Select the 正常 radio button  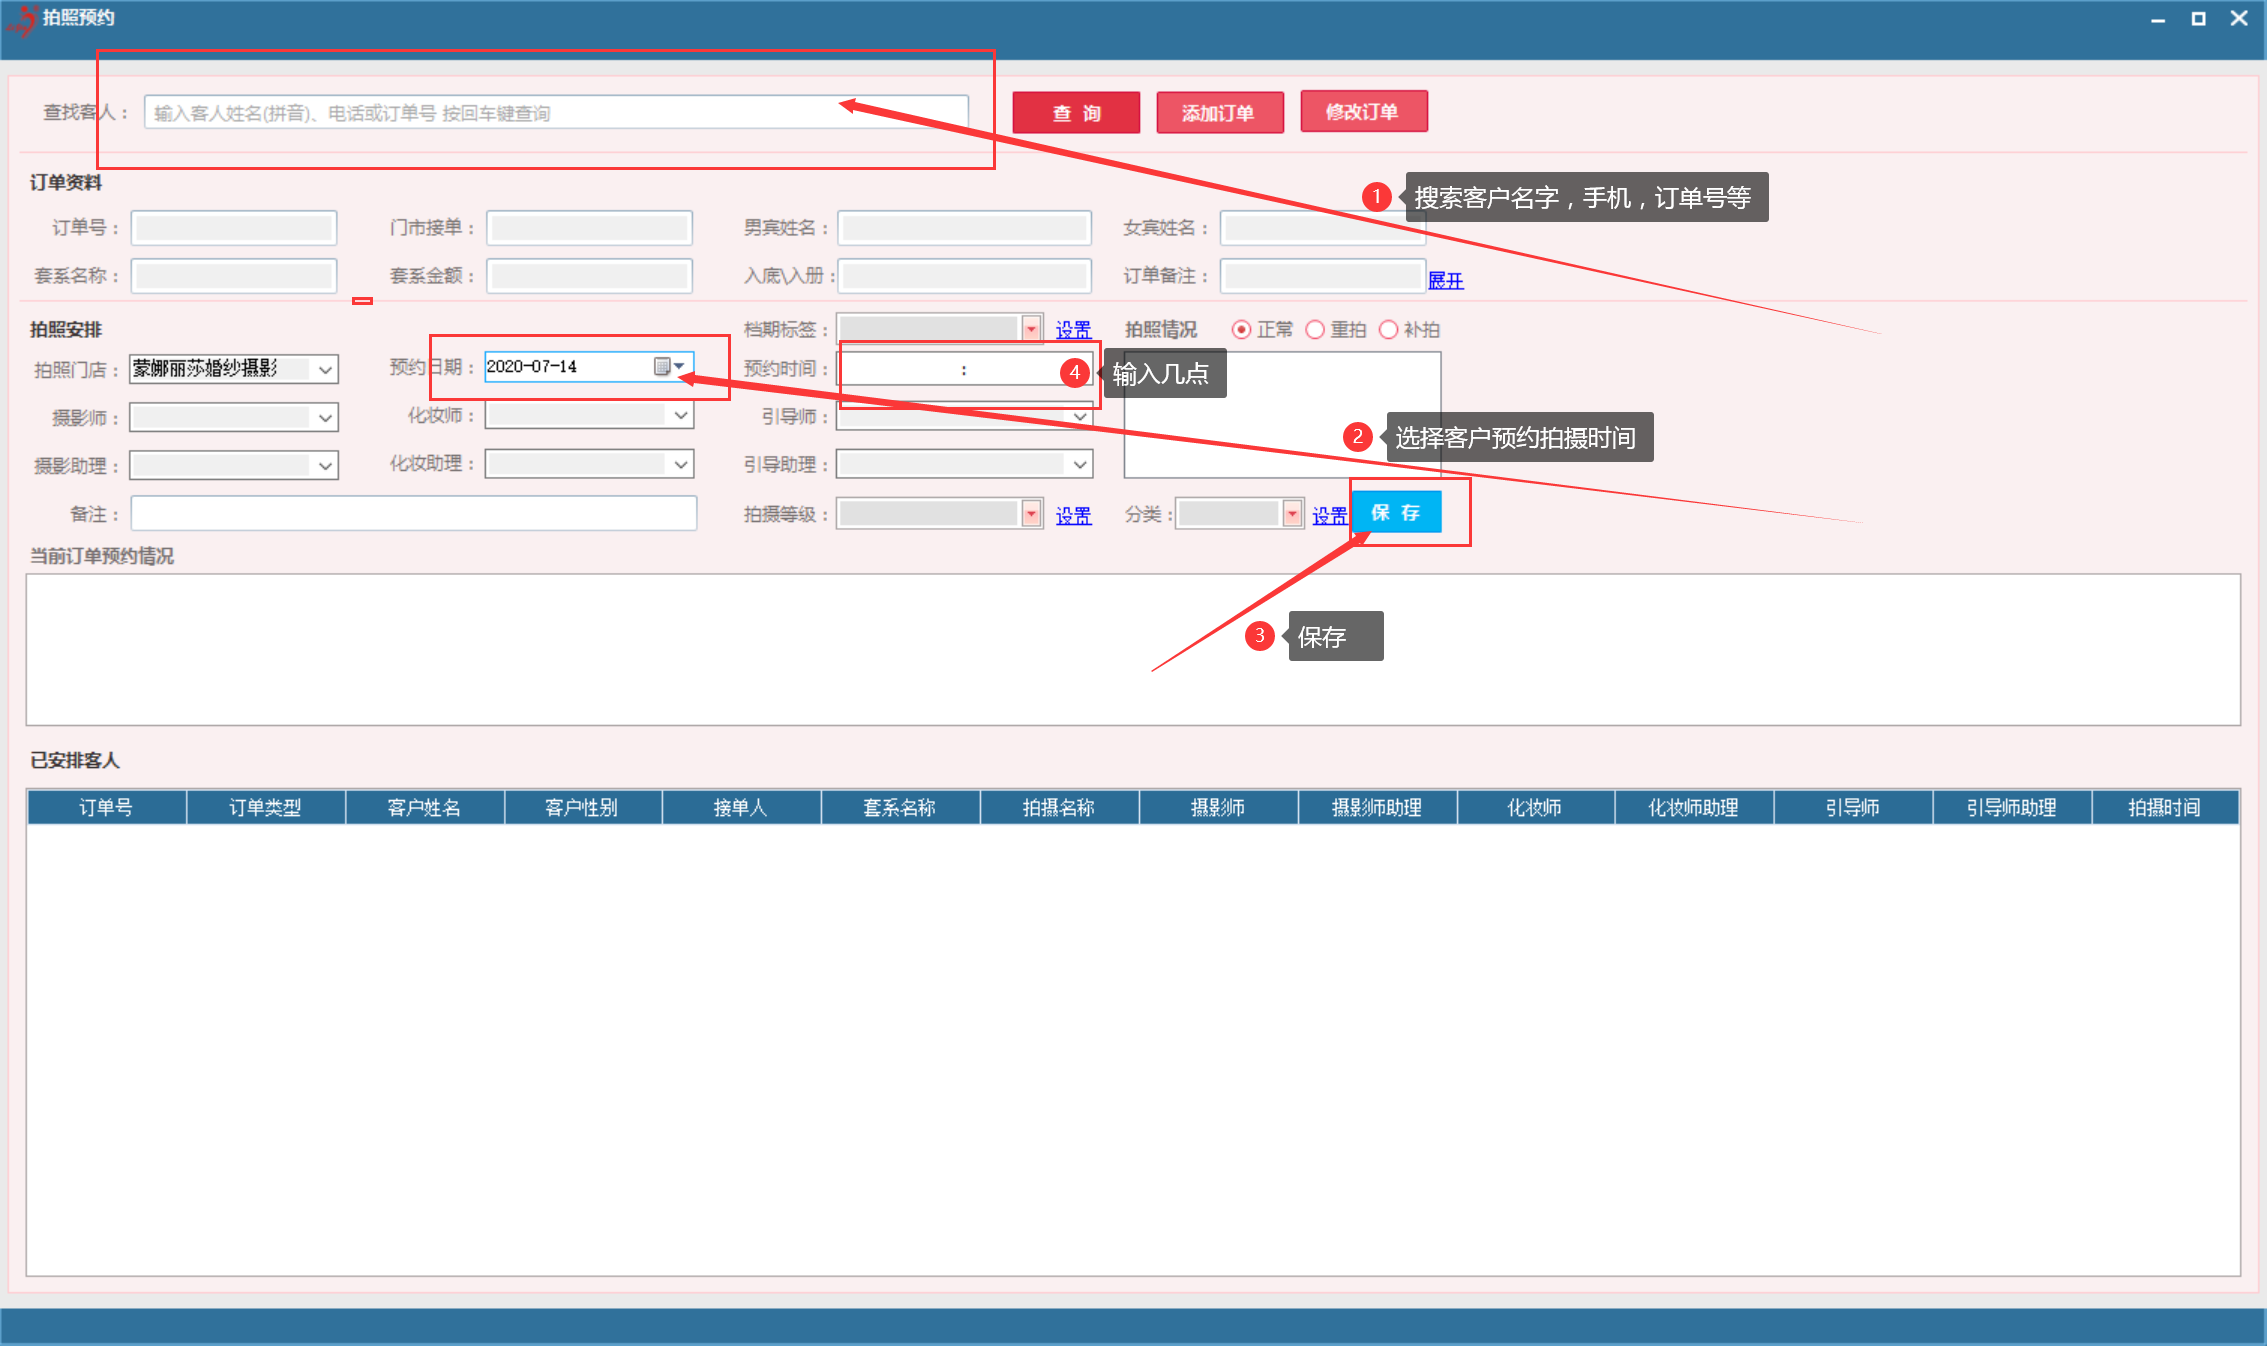point(1241,330)
